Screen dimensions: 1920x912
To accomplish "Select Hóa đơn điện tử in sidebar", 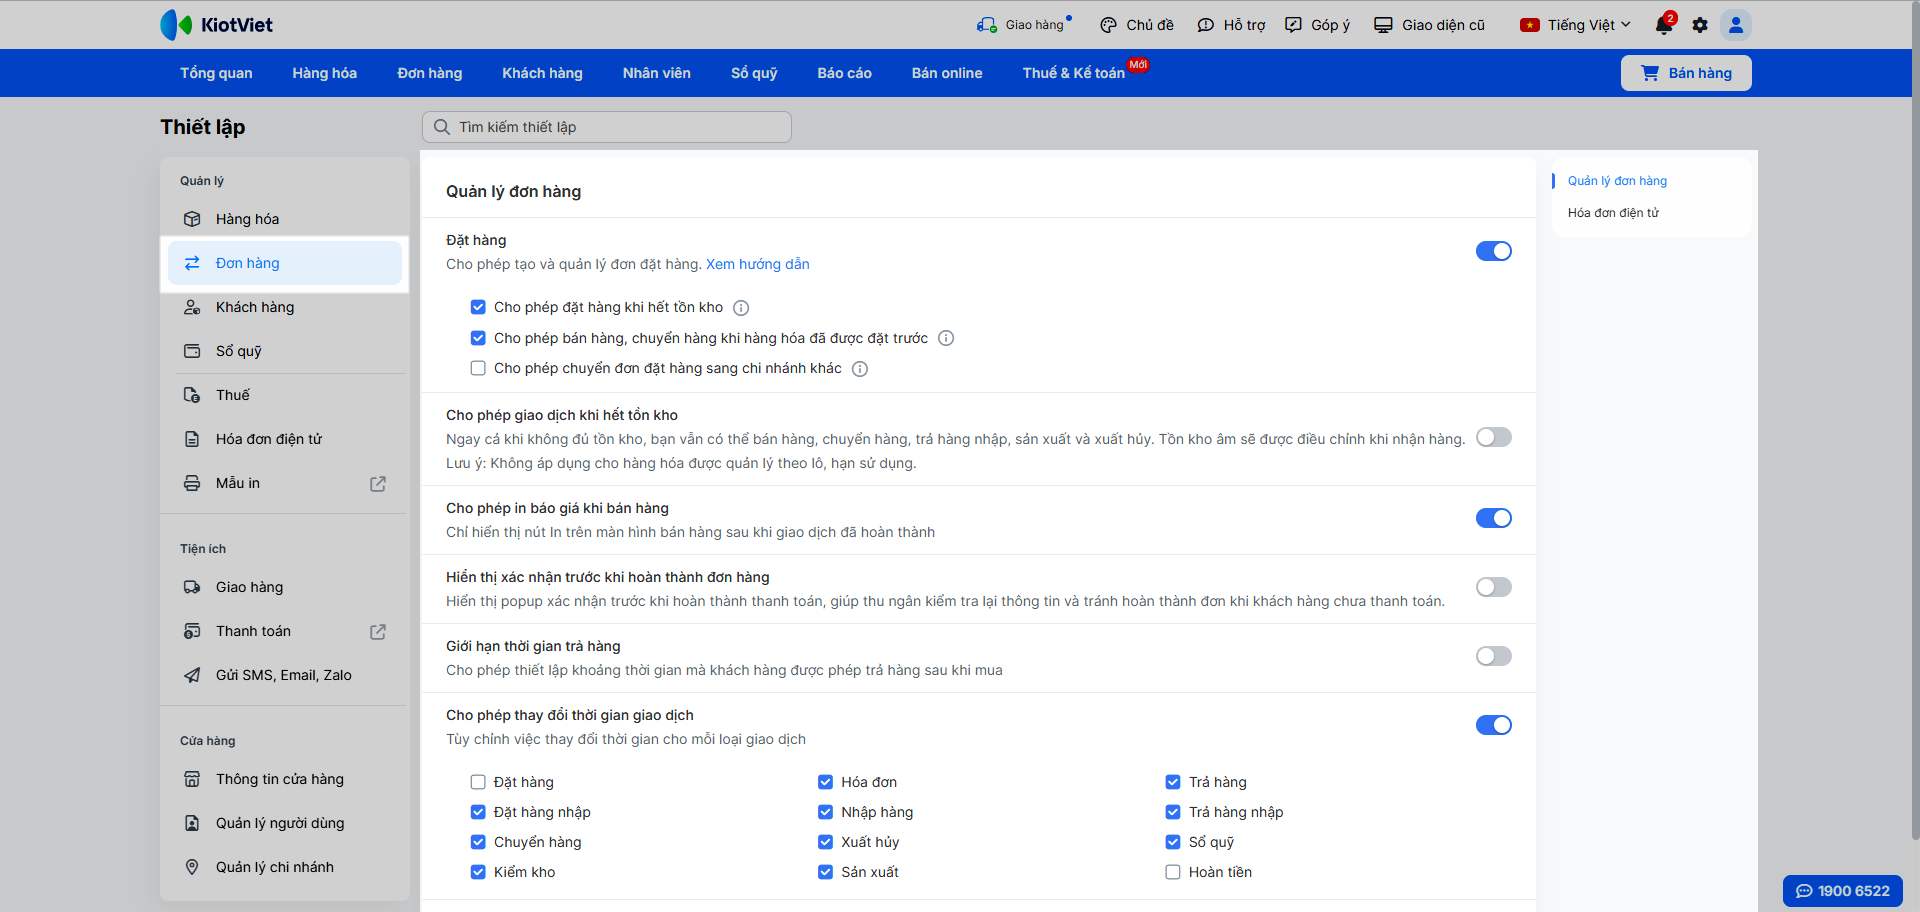I will tap(268, 439).
